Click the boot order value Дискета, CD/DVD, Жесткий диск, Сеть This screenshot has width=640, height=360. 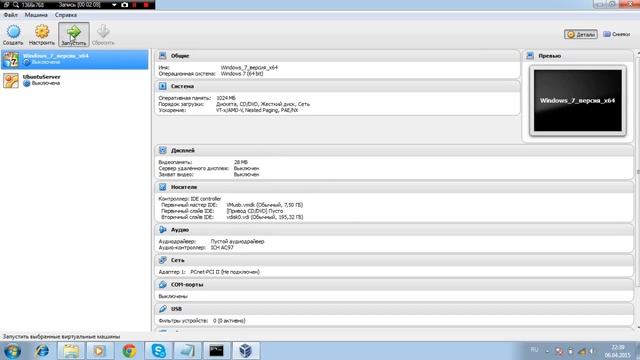pos(263,104)
